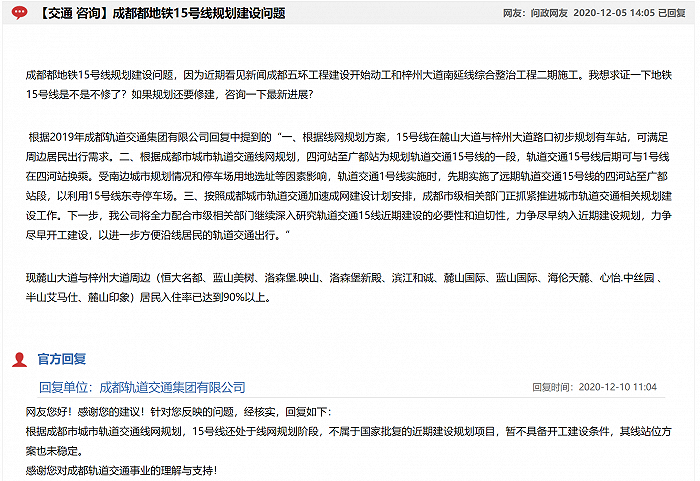Click the red person icon beside 官方回复
Viewport: 700px width, 481px height.
[x=19, y=360]
